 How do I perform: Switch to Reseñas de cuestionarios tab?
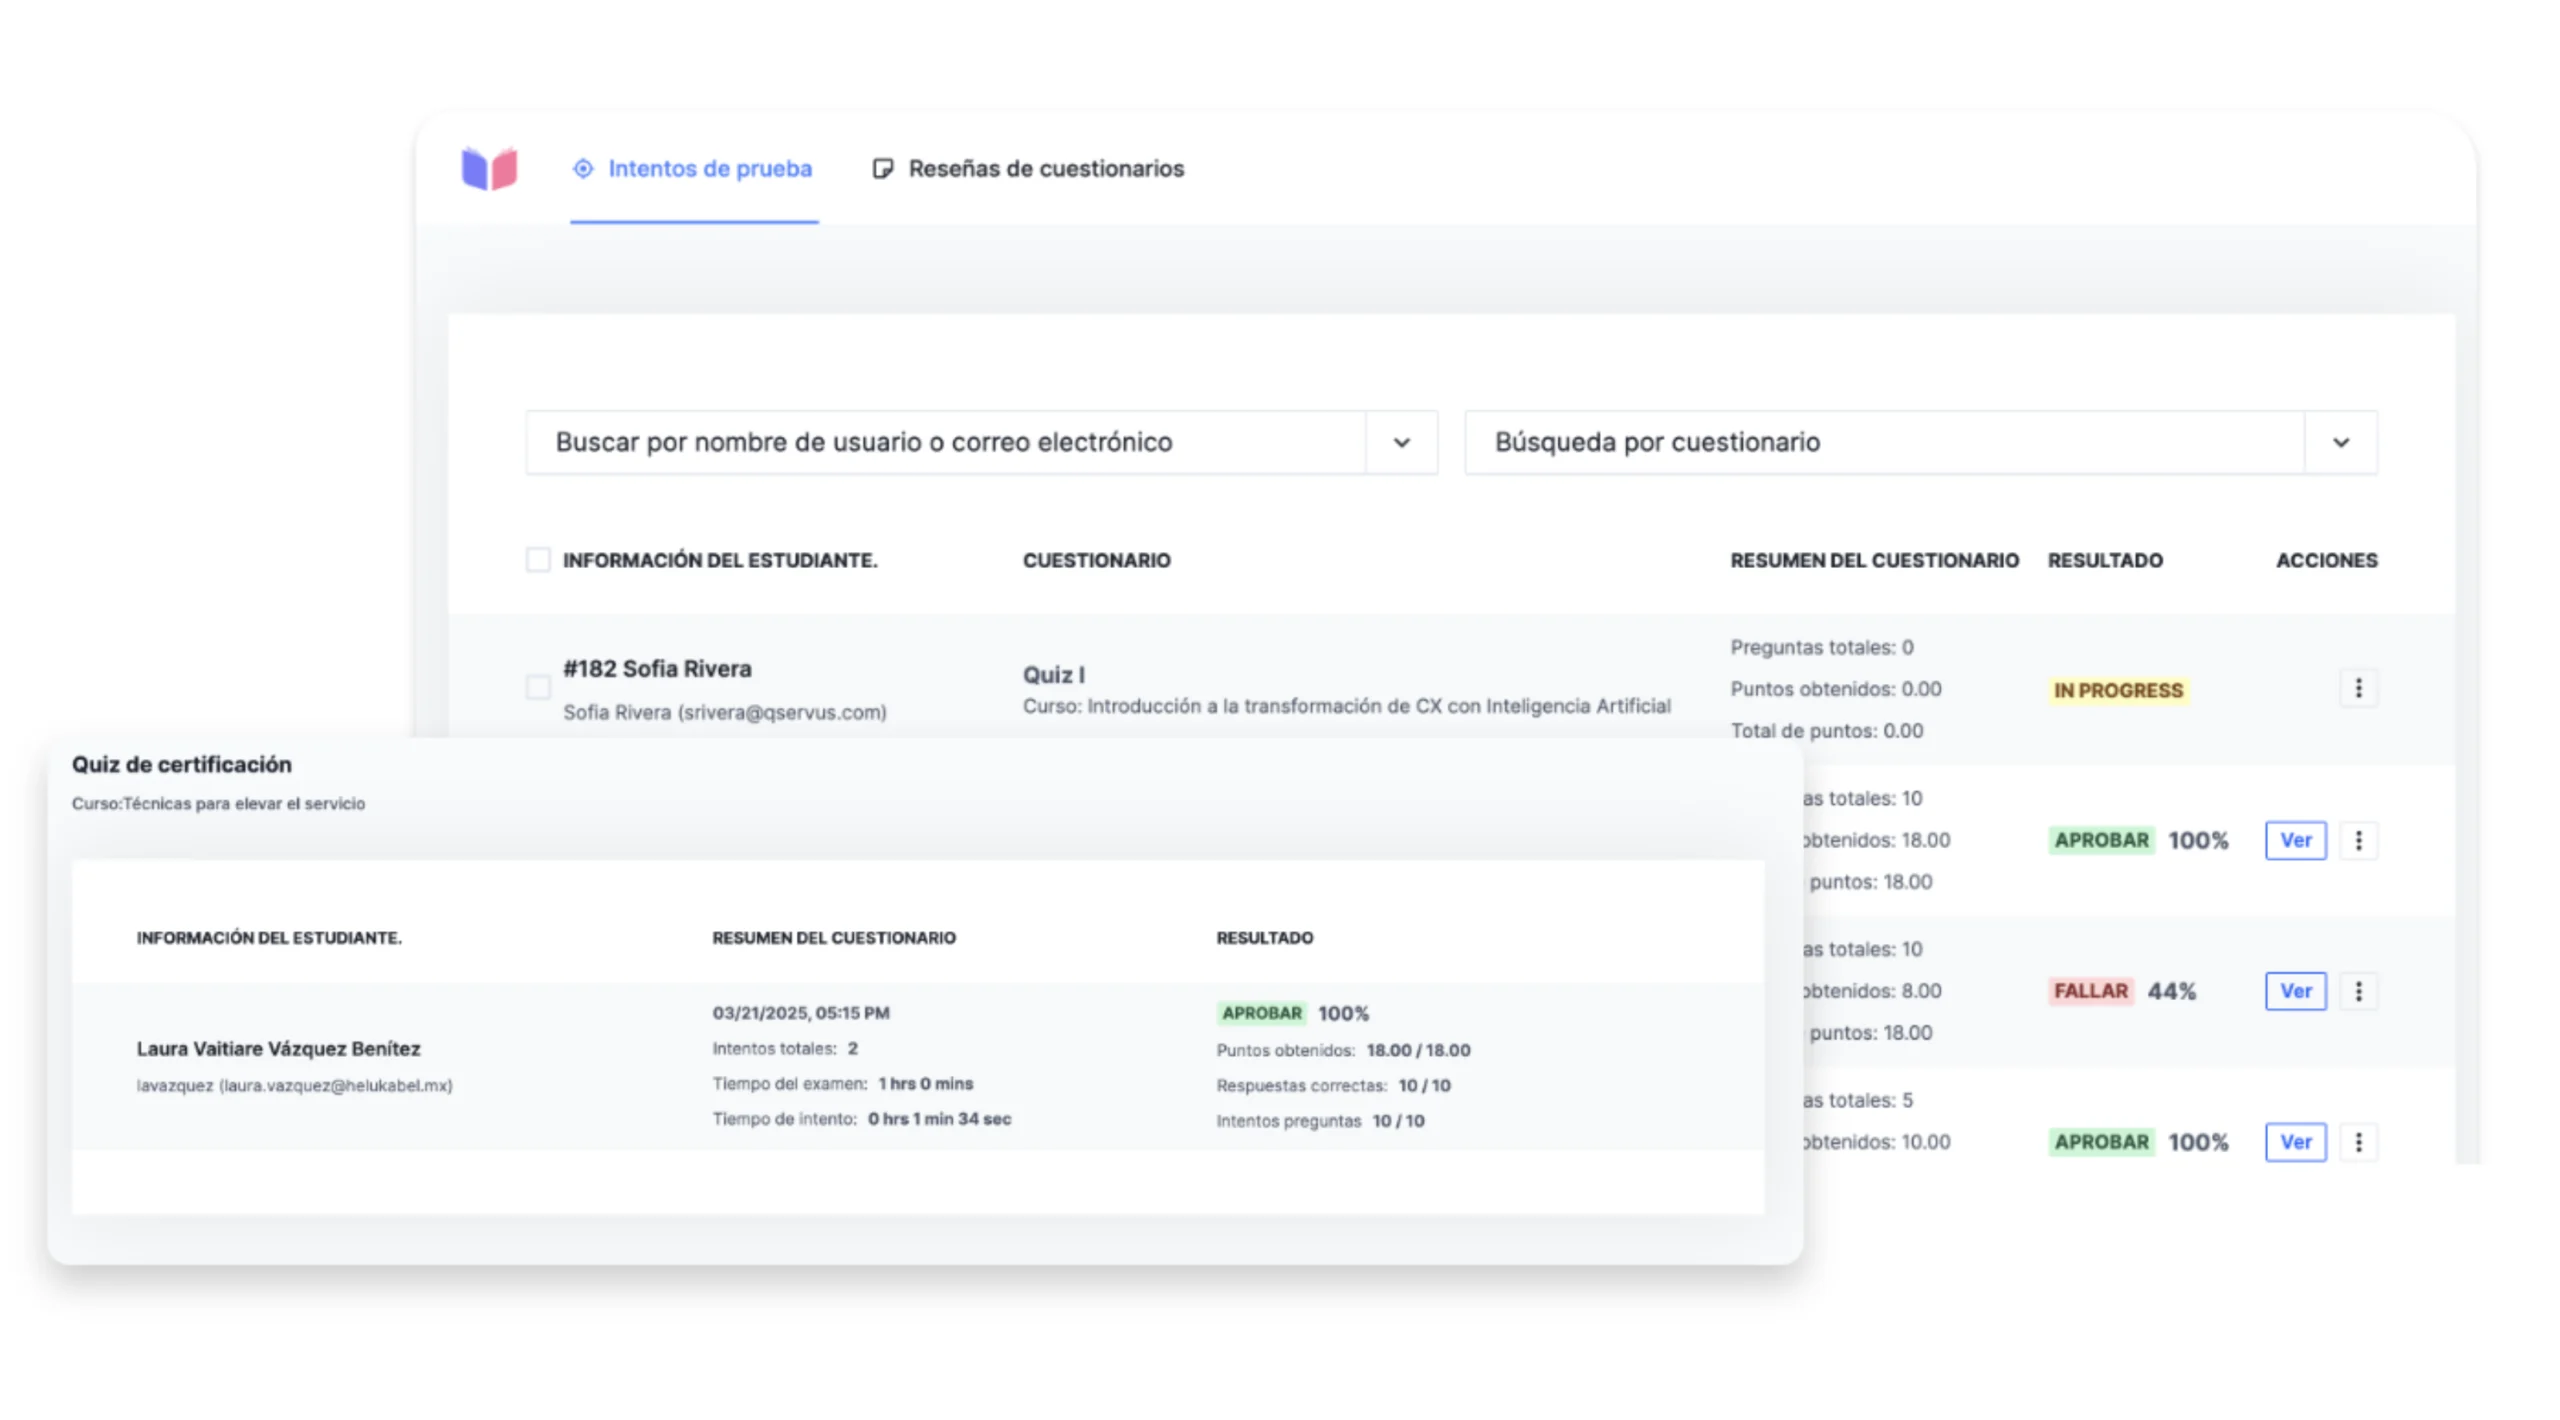tap(1045, 168)
